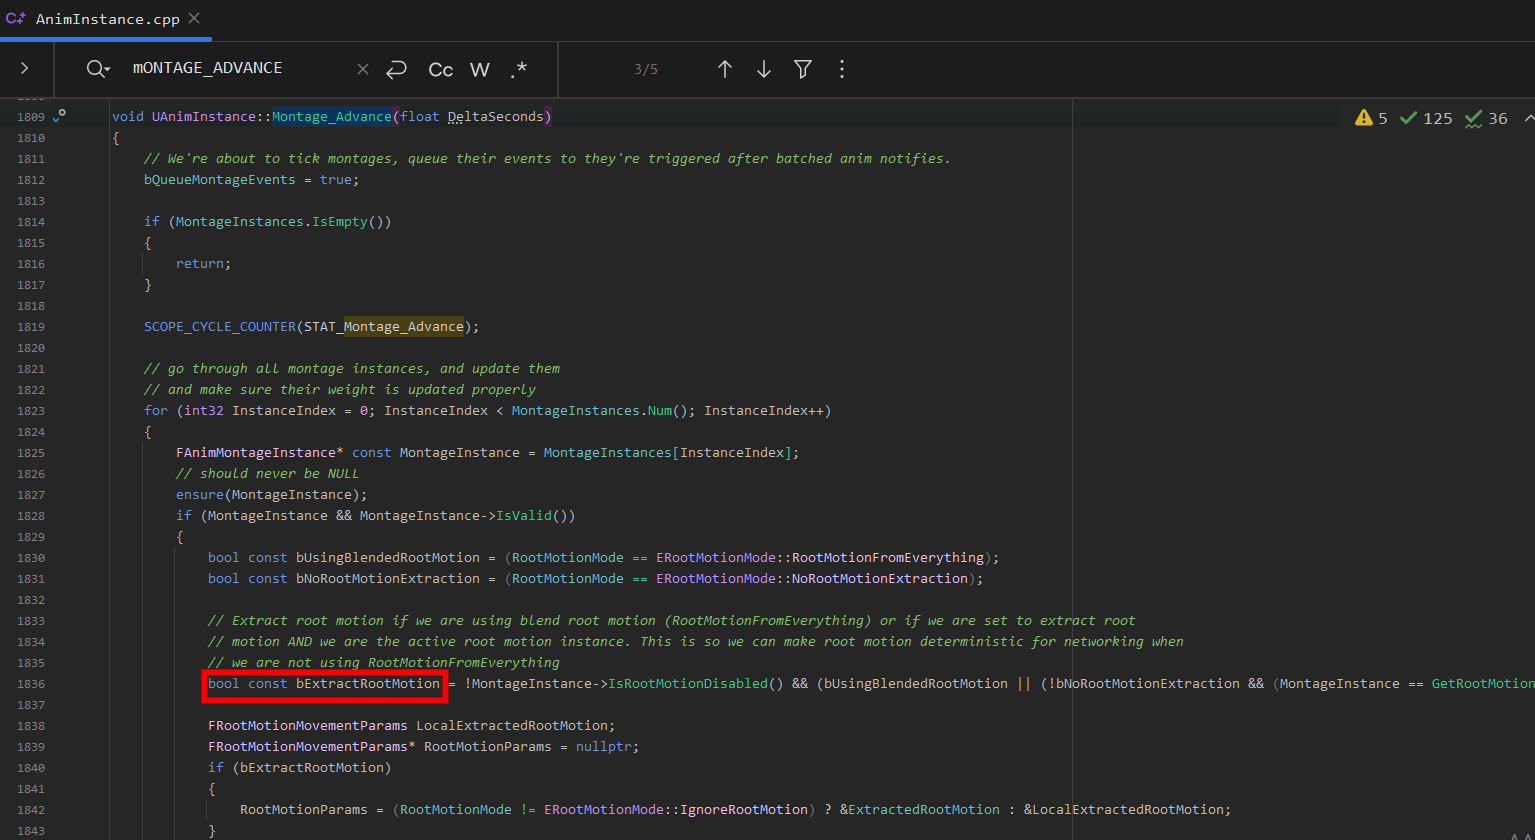The image size is (1535, 840).
Task: Click the DeltaSeconds parameter name
Action: (495, 117)
